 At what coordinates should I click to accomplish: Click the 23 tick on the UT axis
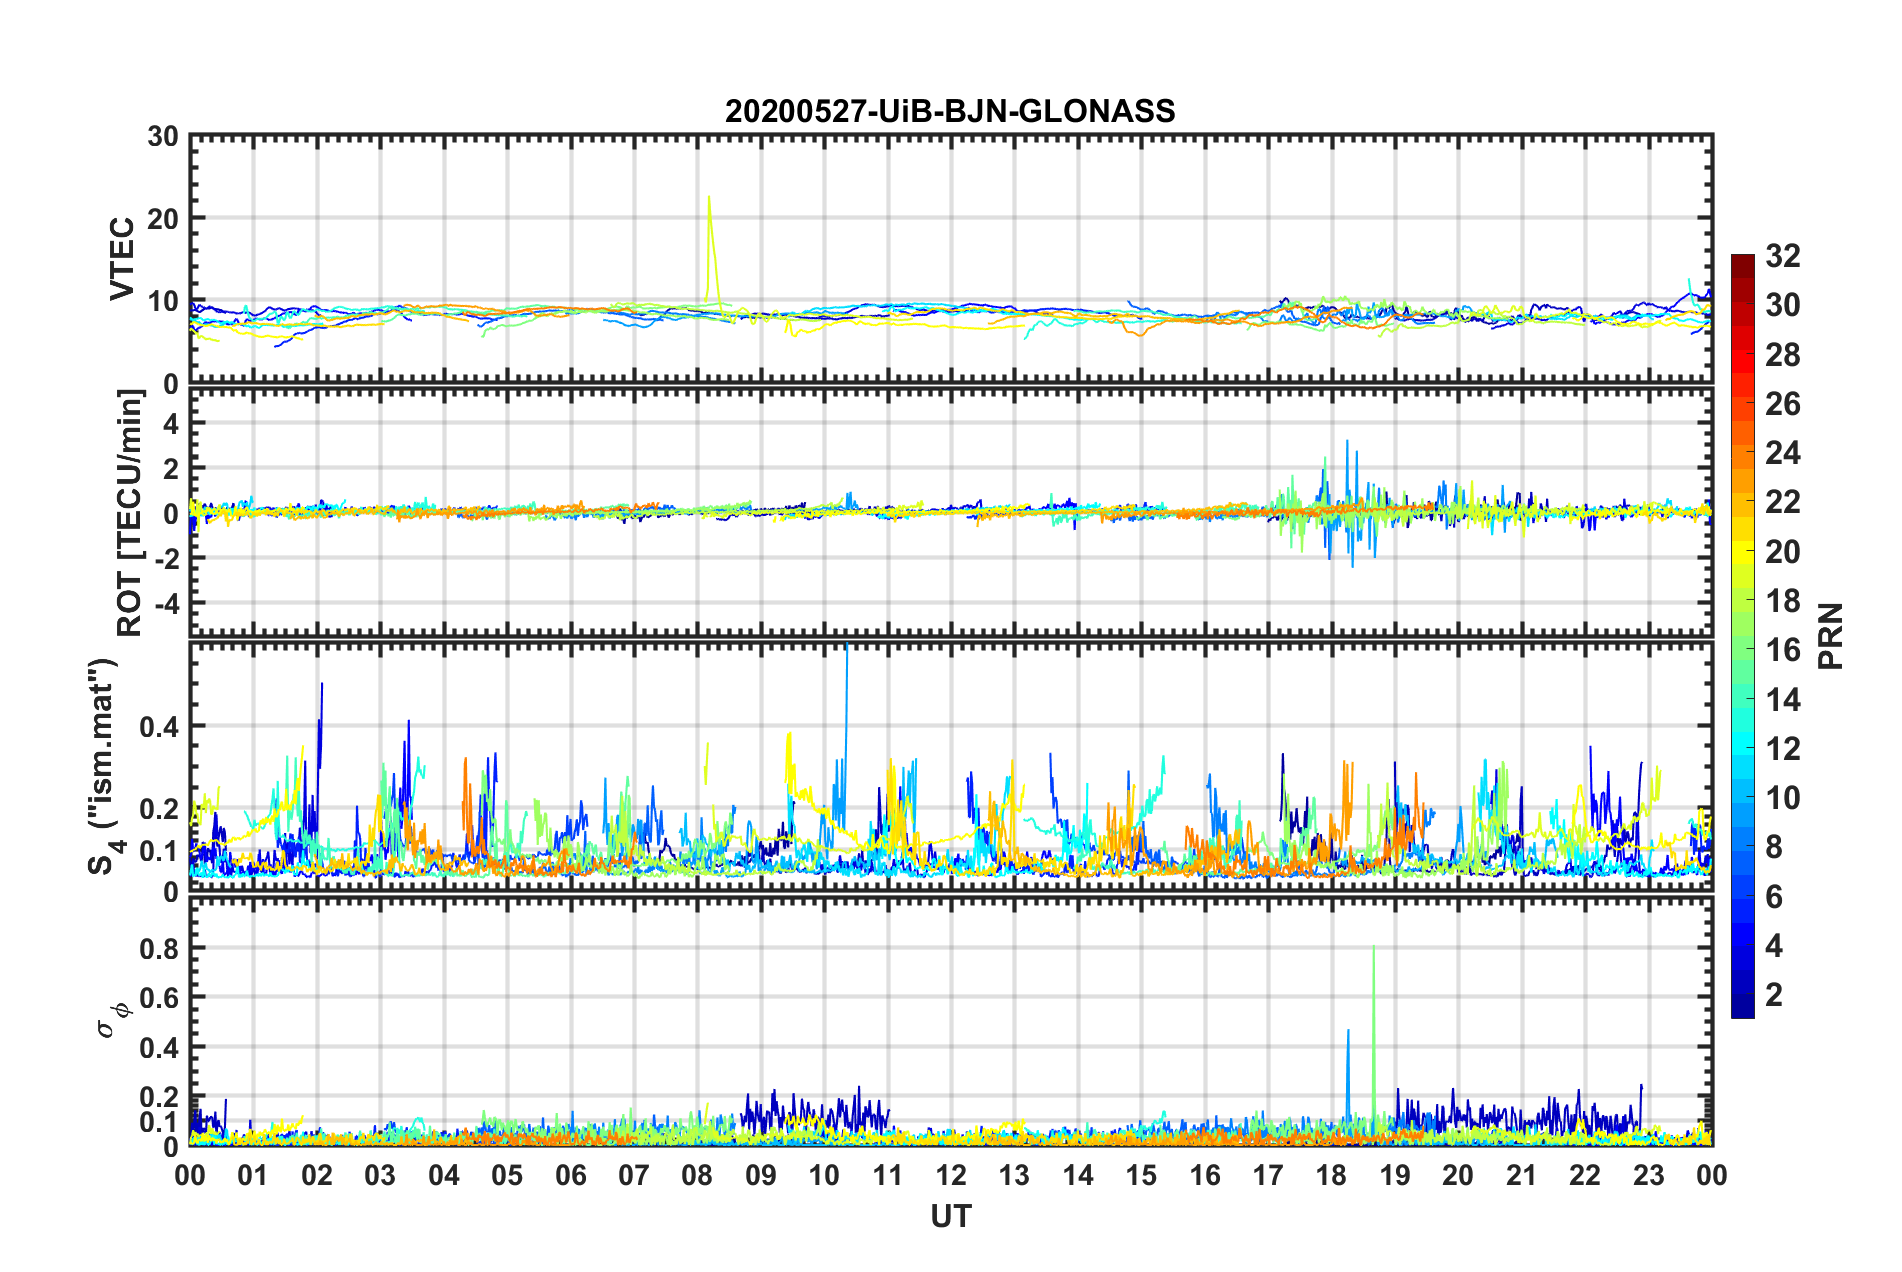coord(1649,1175)
